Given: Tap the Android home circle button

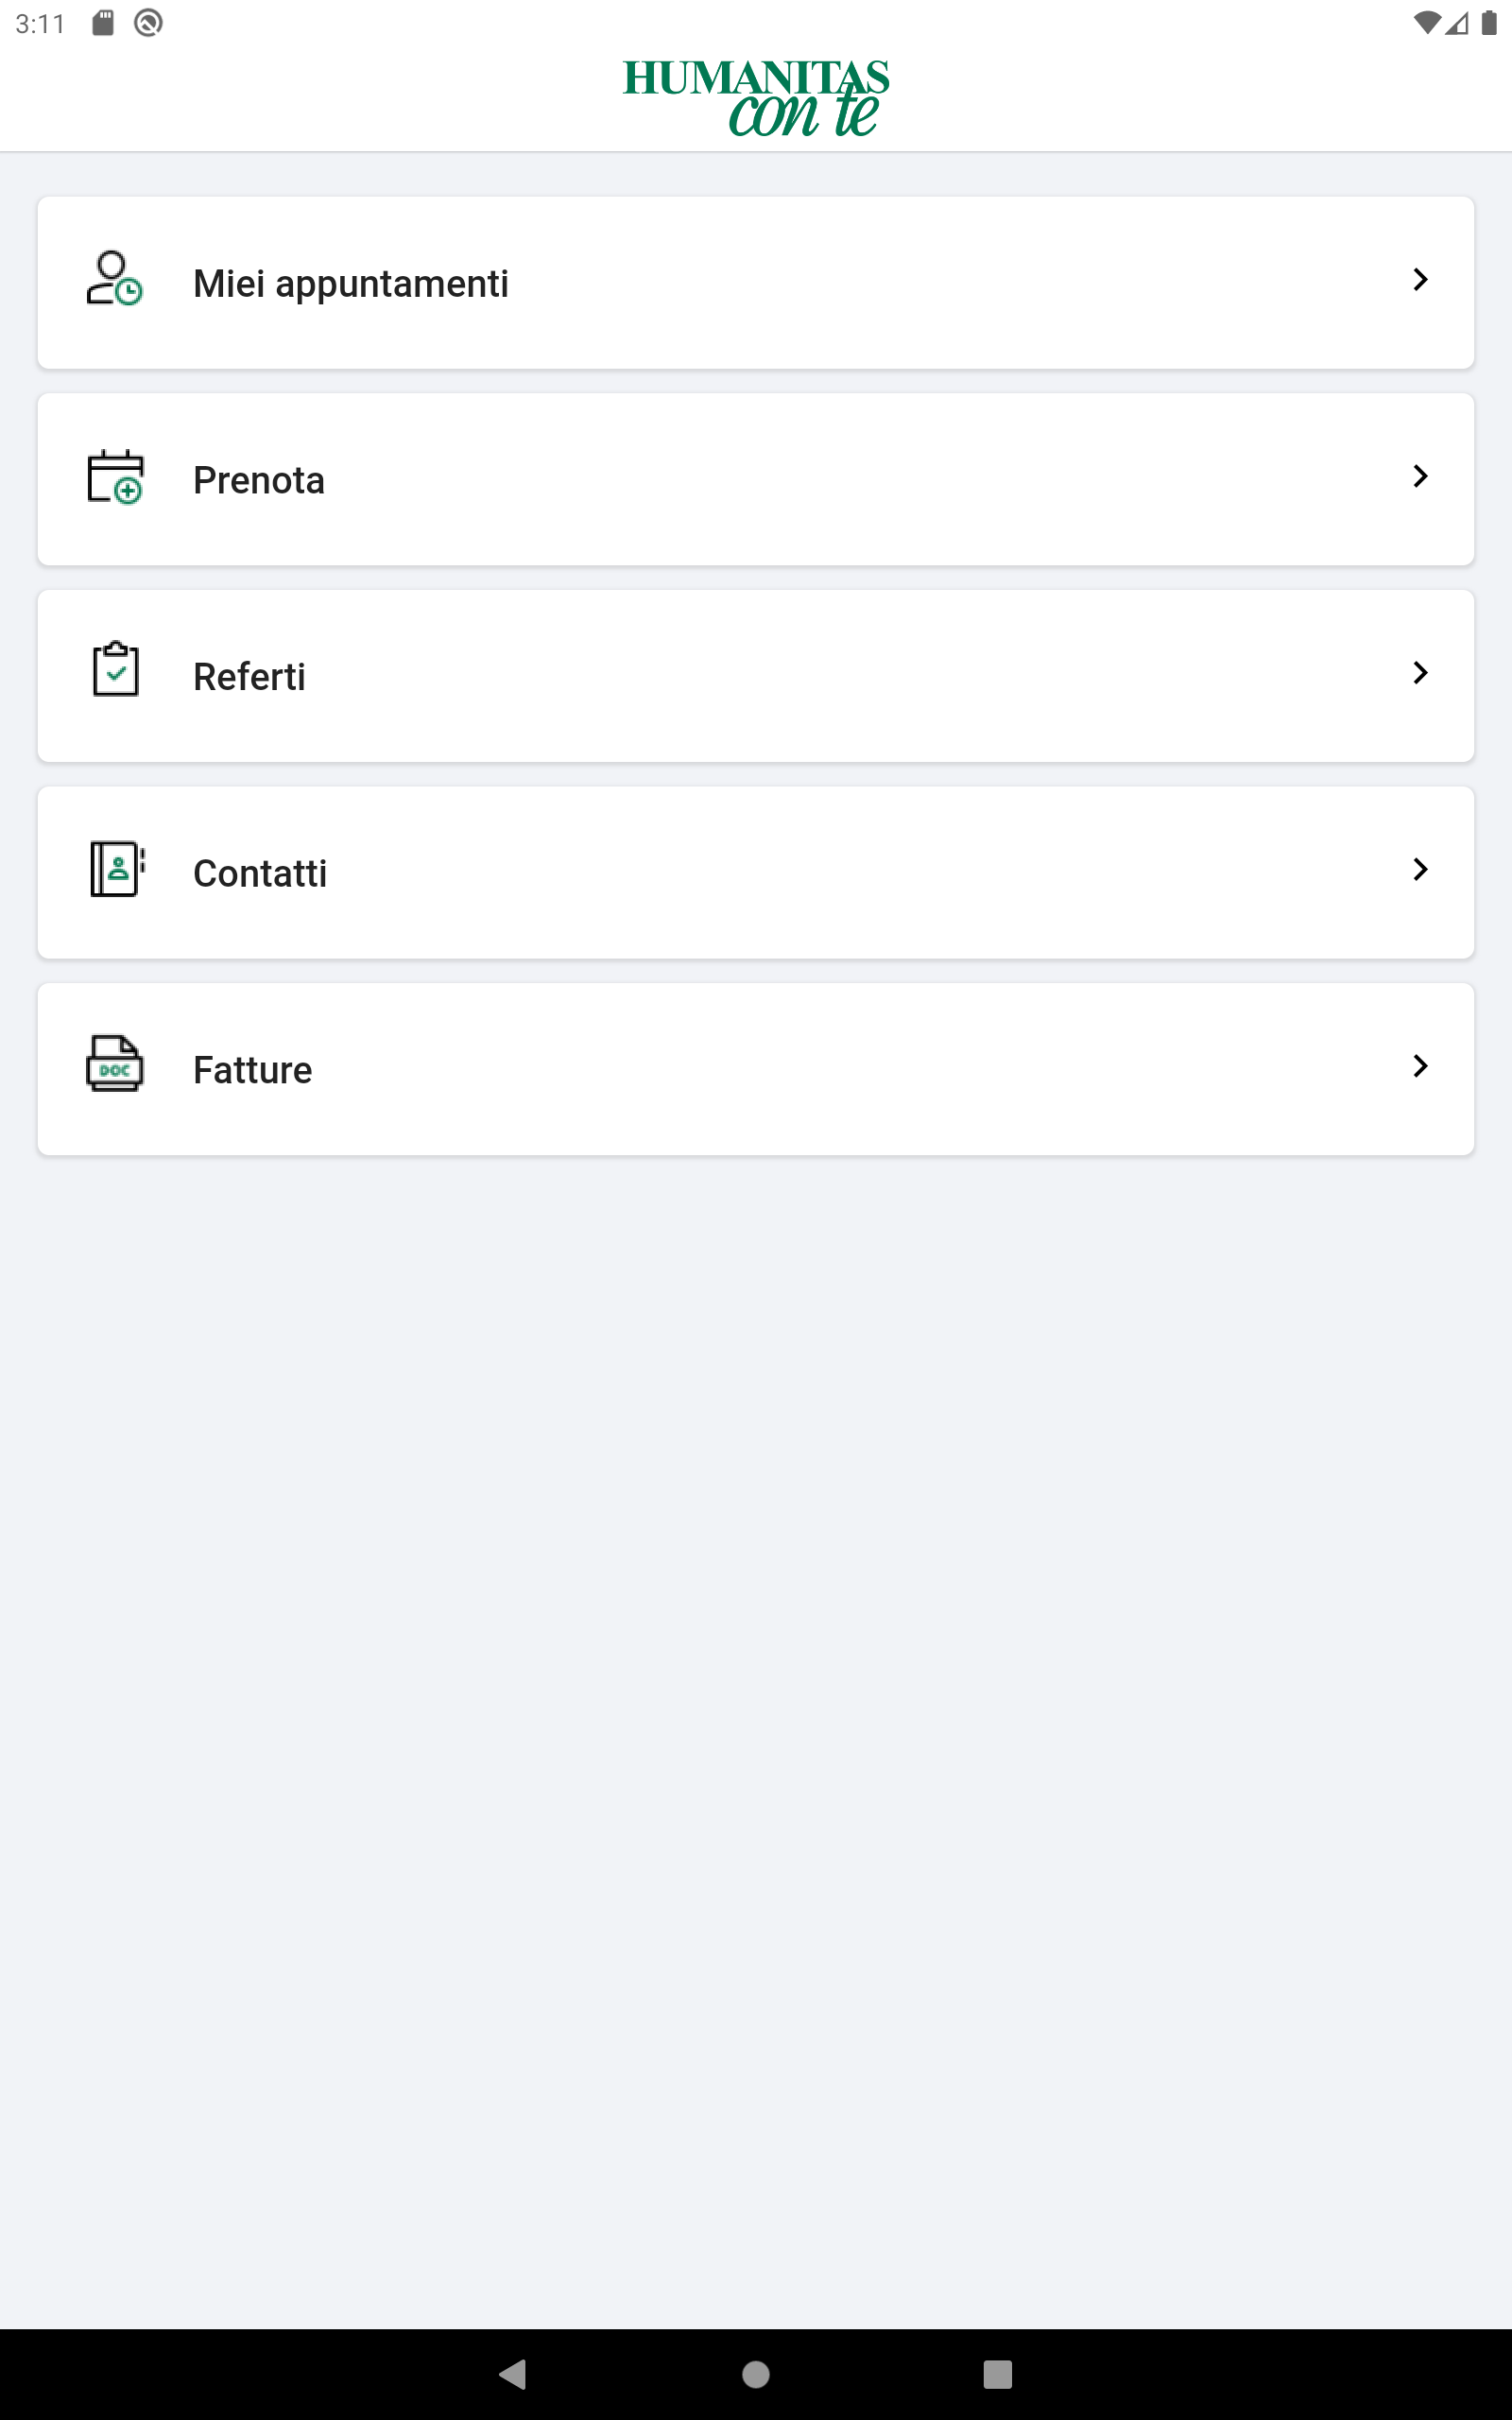Looking at the screenshot, I should pos(756,2374).
